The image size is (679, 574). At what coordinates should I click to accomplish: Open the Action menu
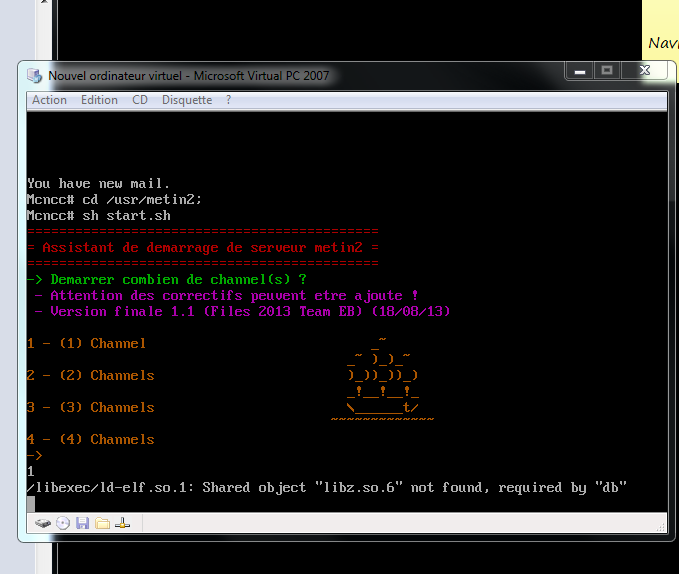[x=49, y=100]
